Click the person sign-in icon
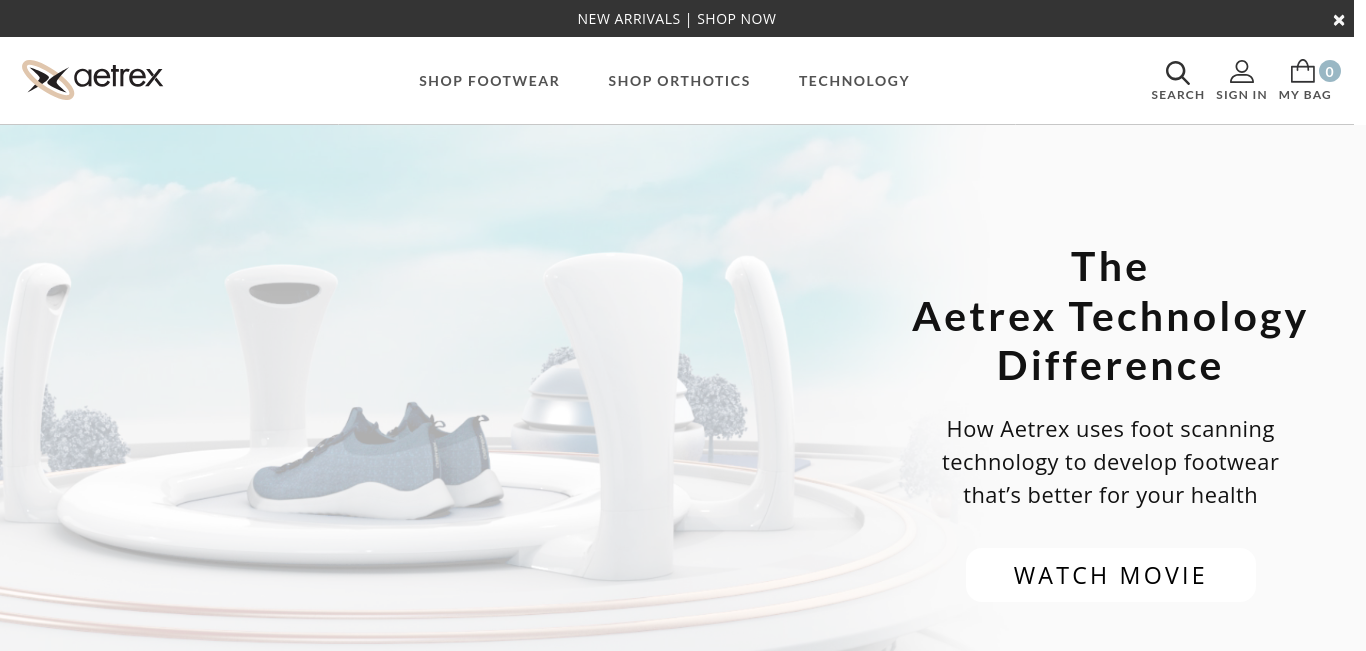The width and height of the screenshot is (1366, 651). [1241, 72]
